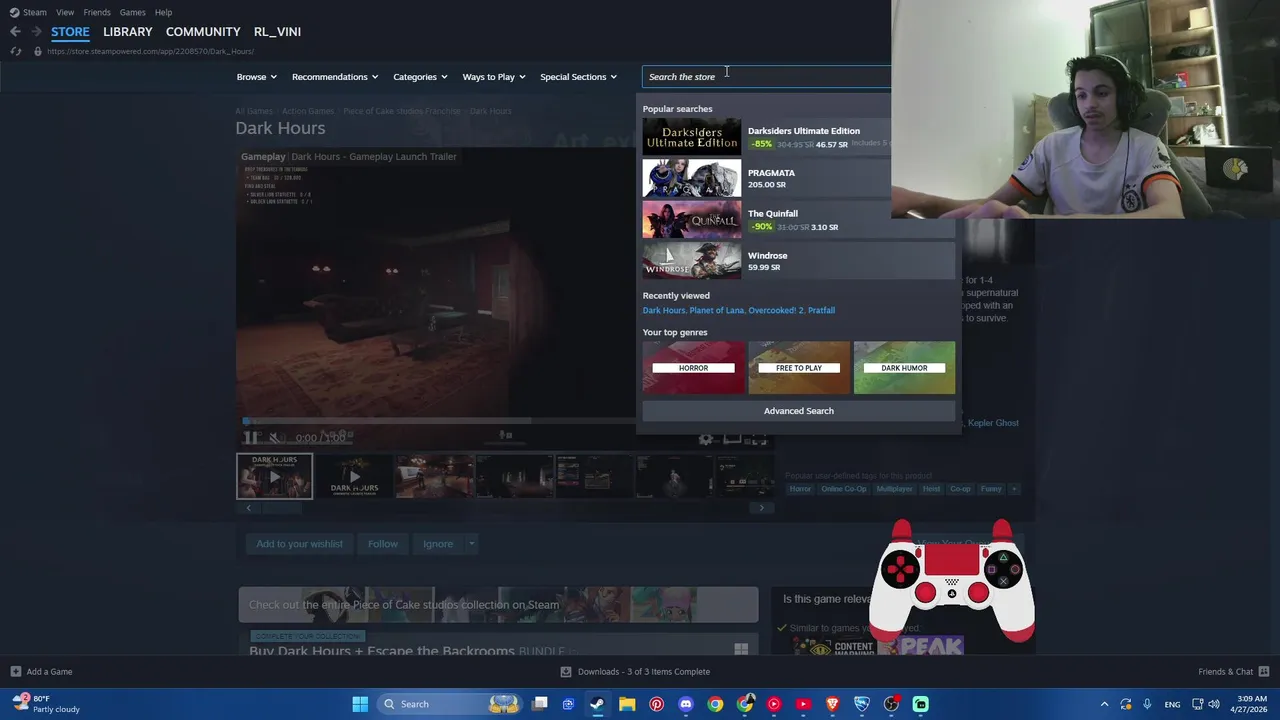1280x720 pixels.
Task: Click the Ignore button
Action: click(x=438, y=544)
